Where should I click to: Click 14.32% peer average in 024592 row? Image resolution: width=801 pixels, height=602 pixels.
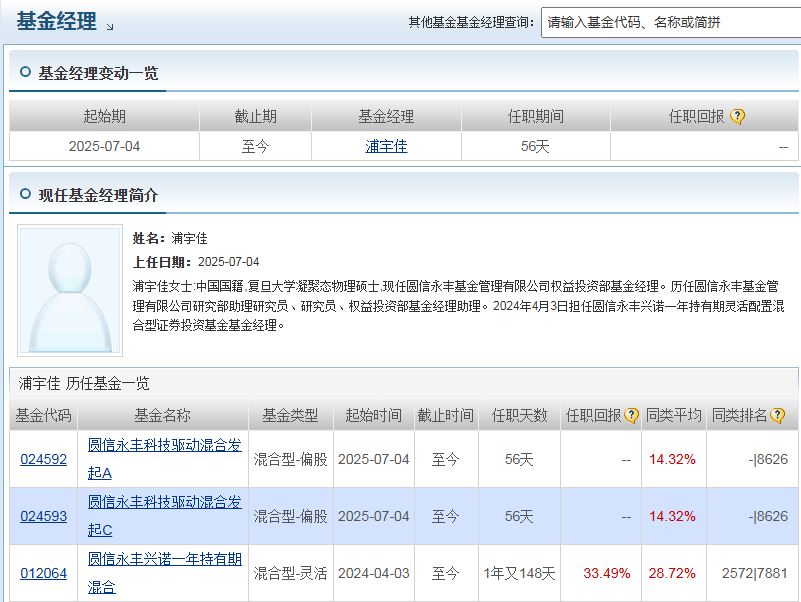click(x=672, y=459)
